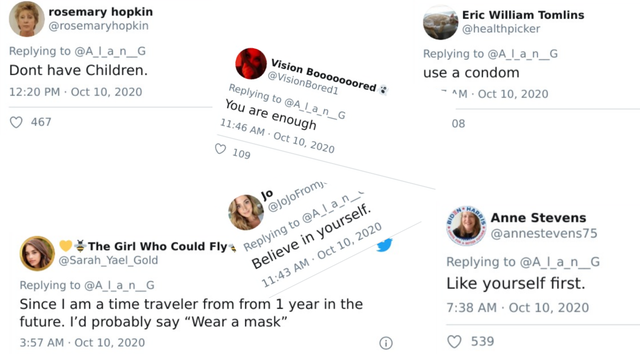
Task: Open the @Sarah_Yael_Gold handle
Action: (x=108, y=260)
